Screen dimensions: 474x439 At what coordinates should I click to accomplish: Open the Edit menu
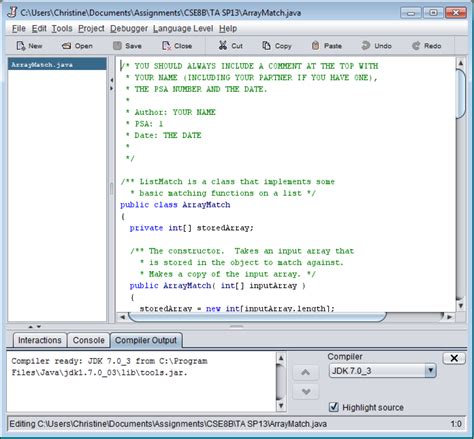coord(39,29)
